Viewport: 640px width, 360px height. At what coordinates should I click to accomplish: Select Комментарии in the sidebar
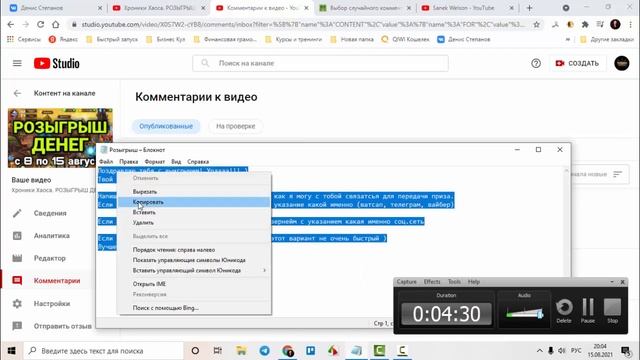[x=57, y=280]
